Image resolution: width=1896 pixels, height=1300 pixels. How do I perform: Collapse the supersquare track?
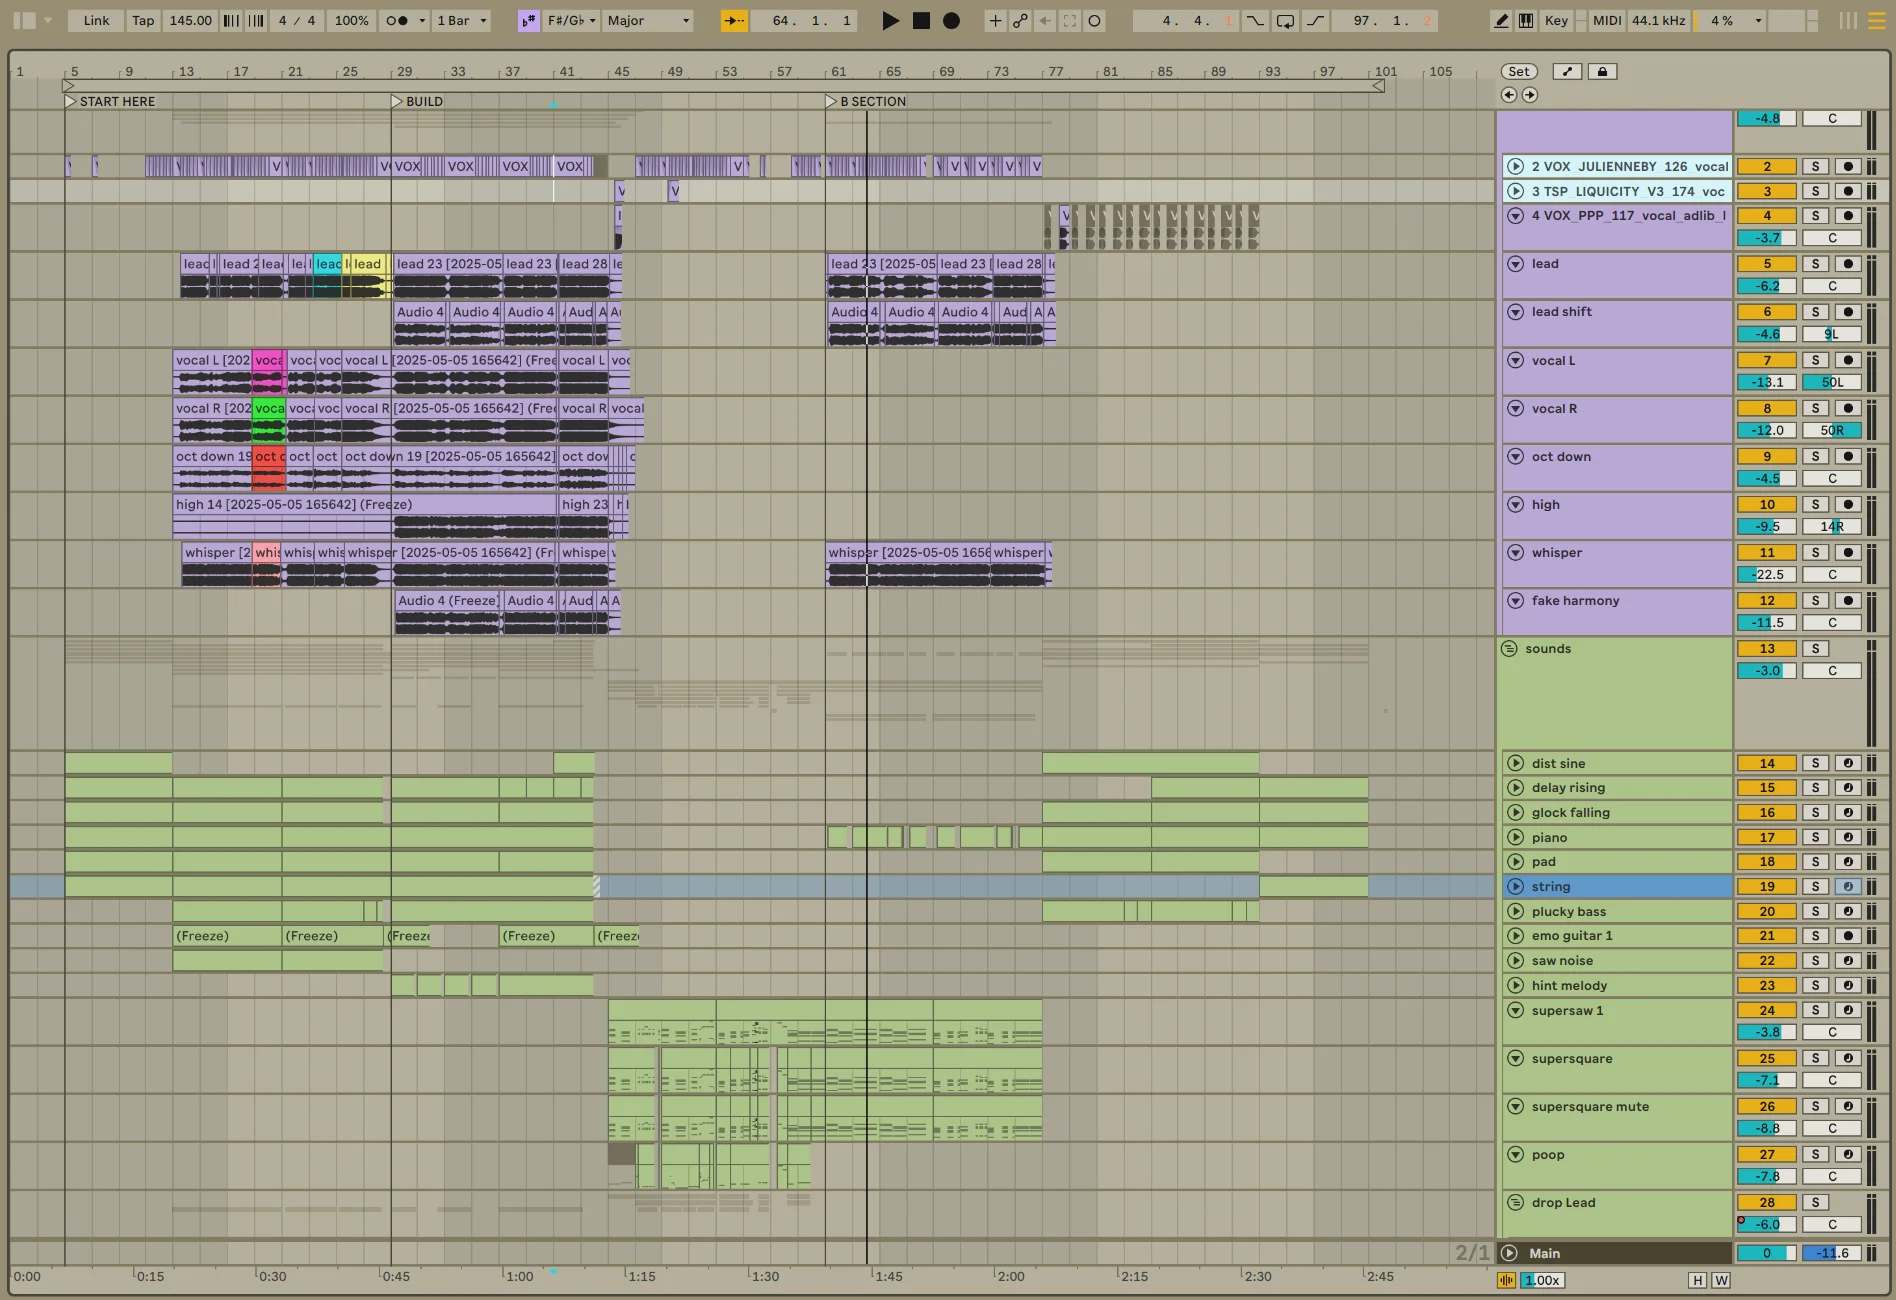(x=1515, y=1058)
